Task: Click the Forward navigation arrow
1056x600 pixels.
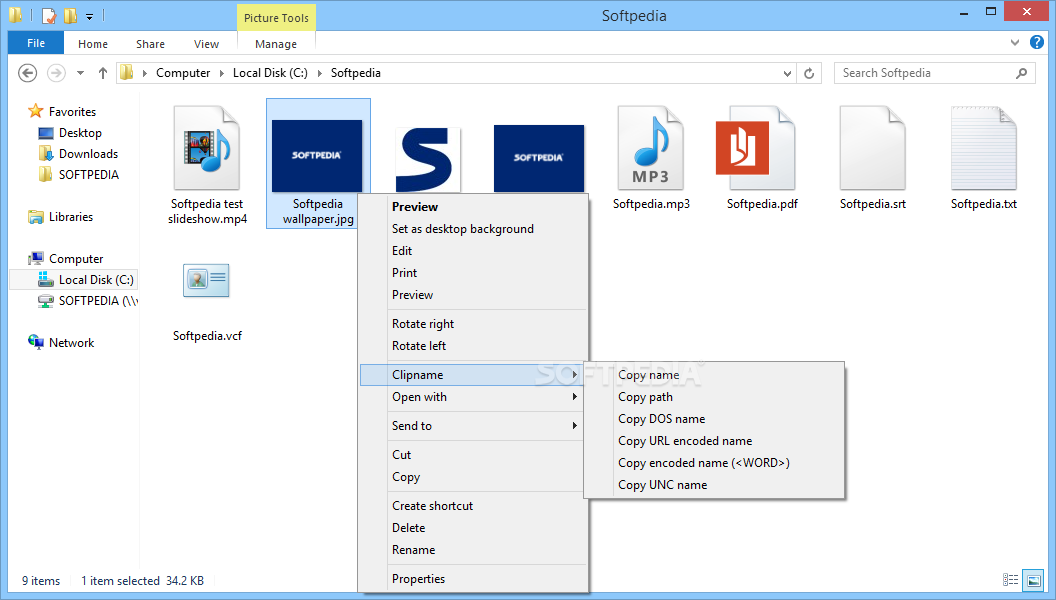Action: 56,73
